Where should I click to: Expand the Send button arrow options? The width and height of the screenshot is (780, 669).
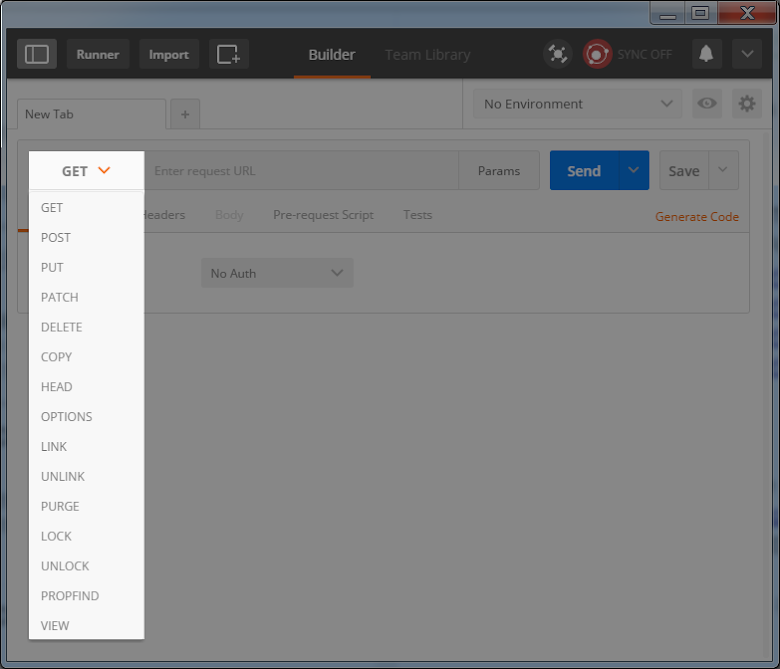(x=634, y=170)
